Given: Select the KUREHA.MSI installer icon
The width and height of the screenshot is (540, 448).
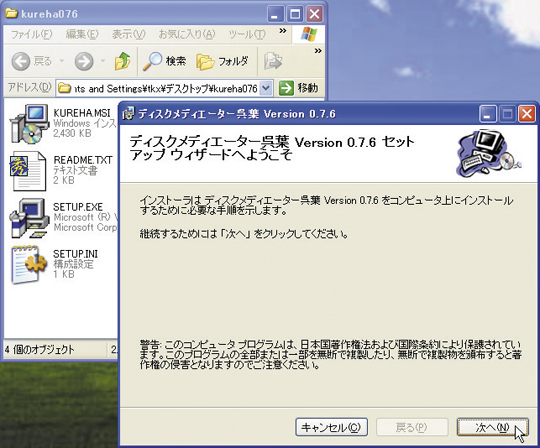Looking at the screenshot, I should [29, 124].
